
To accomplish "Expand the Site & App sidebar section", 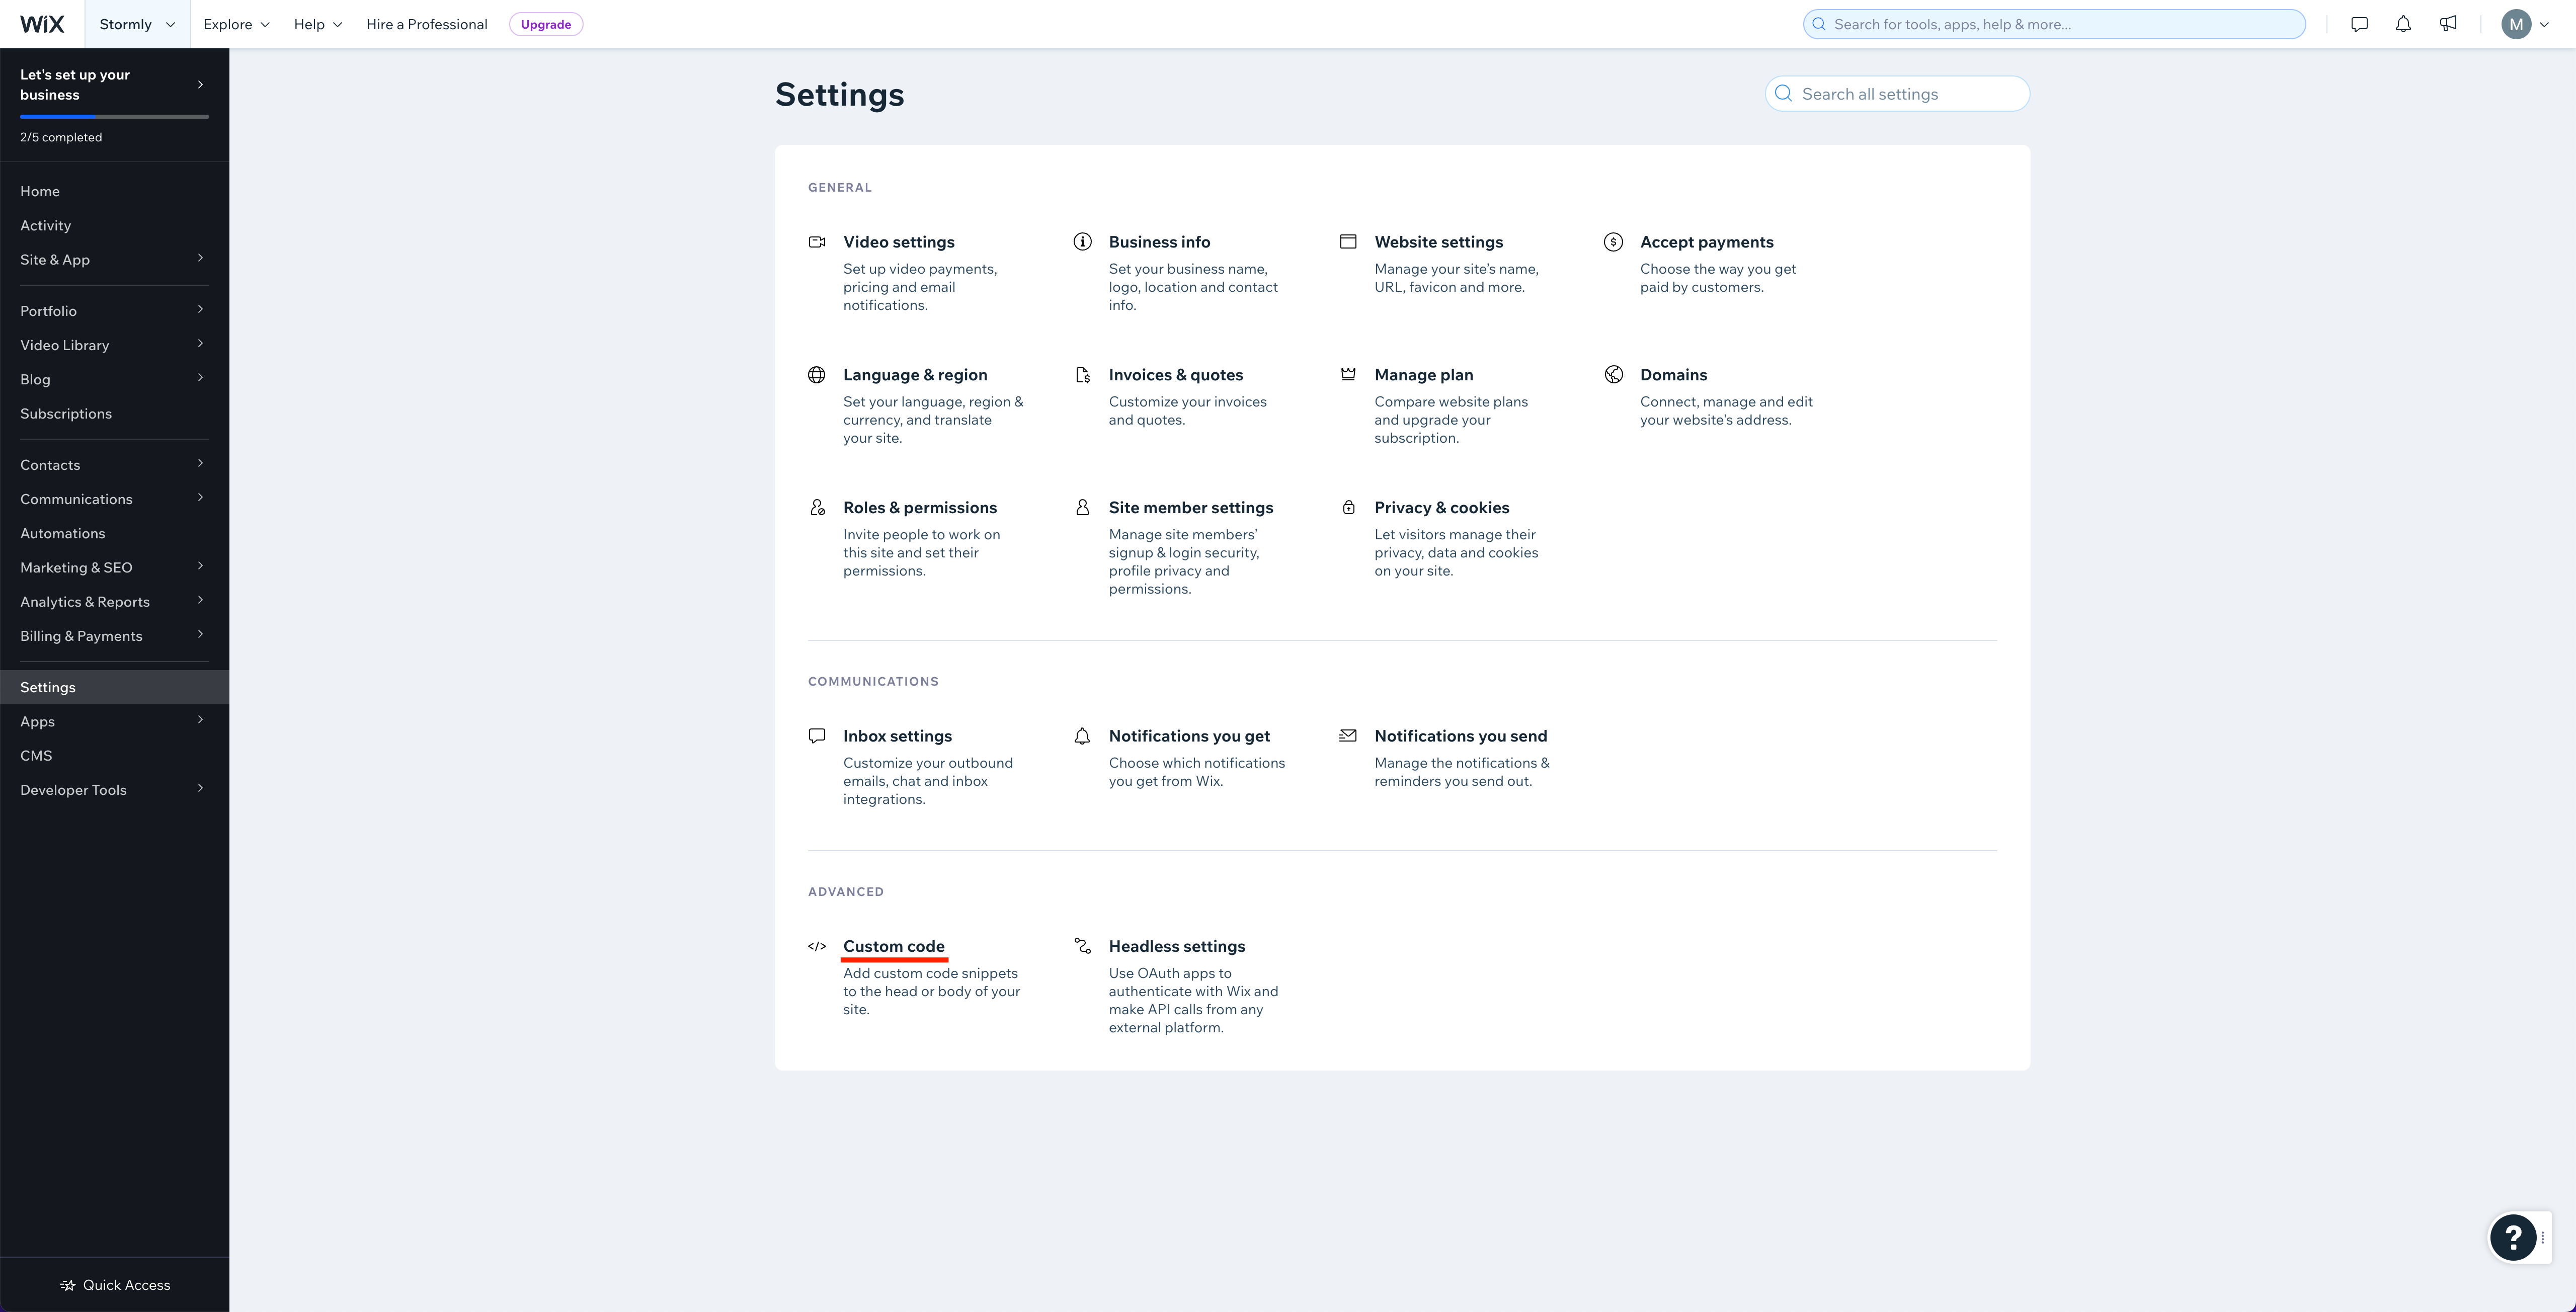I will (x=114, y=260).
